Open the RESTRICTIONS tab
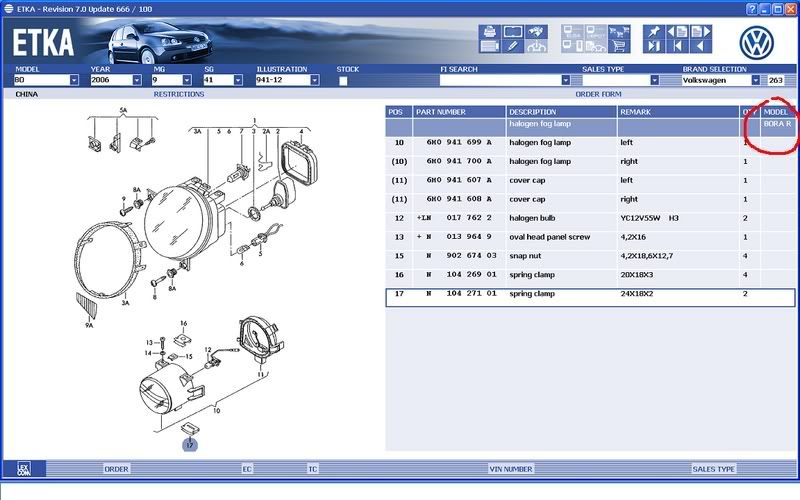The width and height of the screenshot is (800, 500). (178, 94)
